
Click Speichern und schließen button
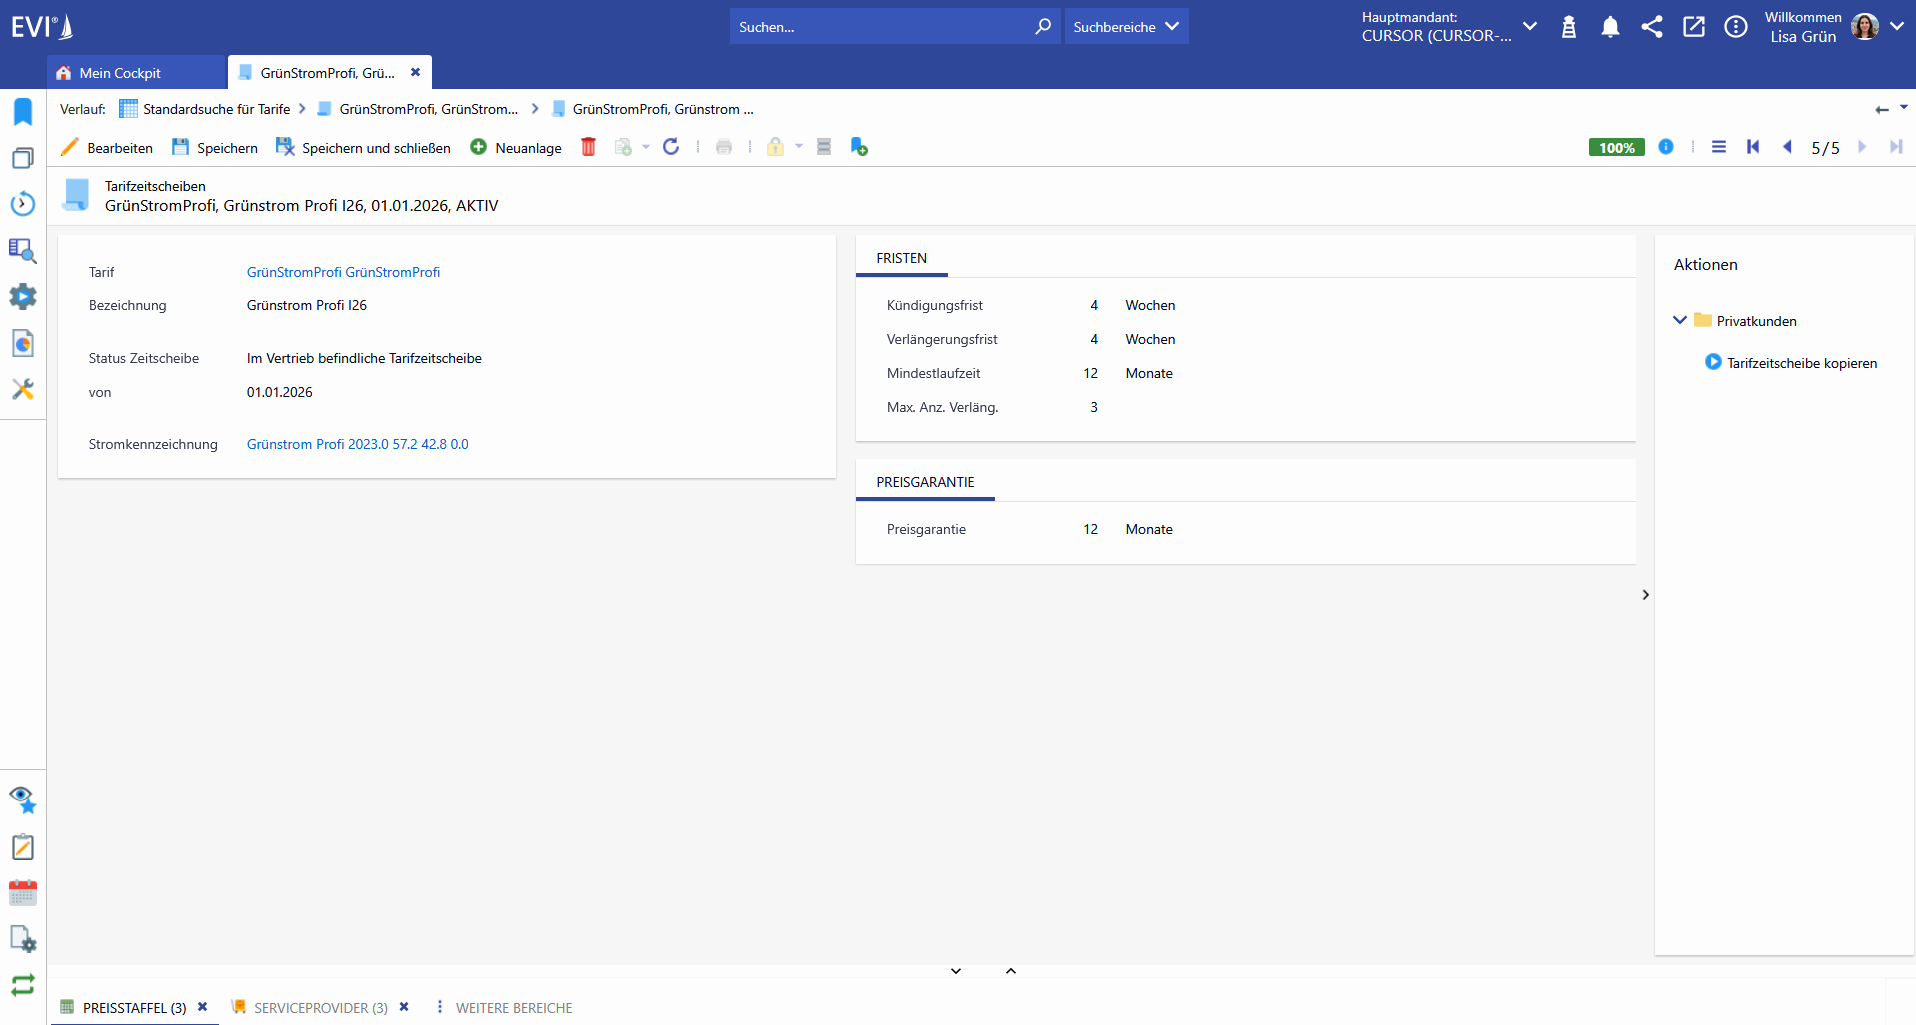[364, 148]
